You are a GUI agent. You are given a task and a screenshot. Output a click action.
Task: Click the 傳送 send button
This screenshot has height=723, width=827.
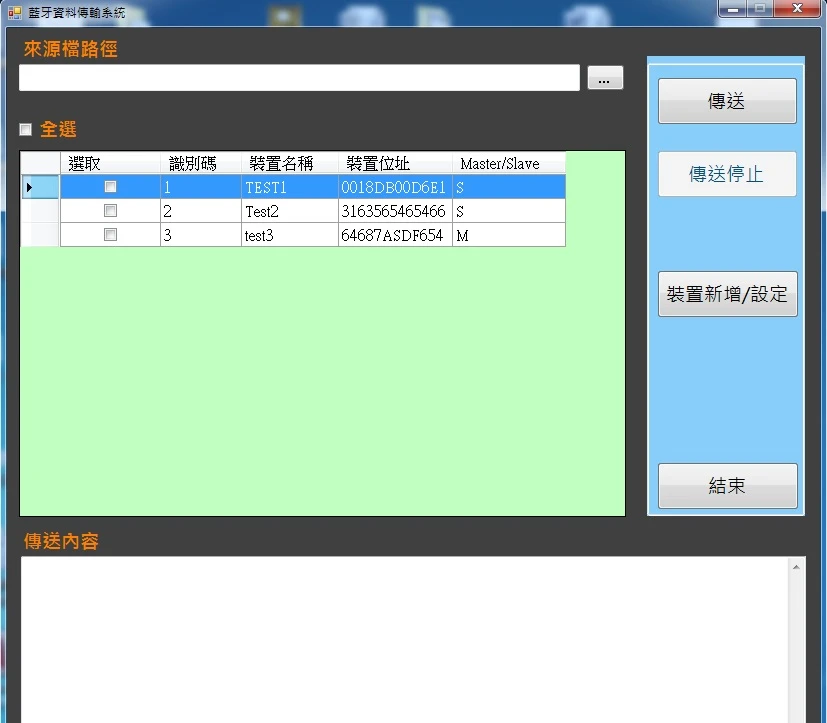[x=727, y=101]
